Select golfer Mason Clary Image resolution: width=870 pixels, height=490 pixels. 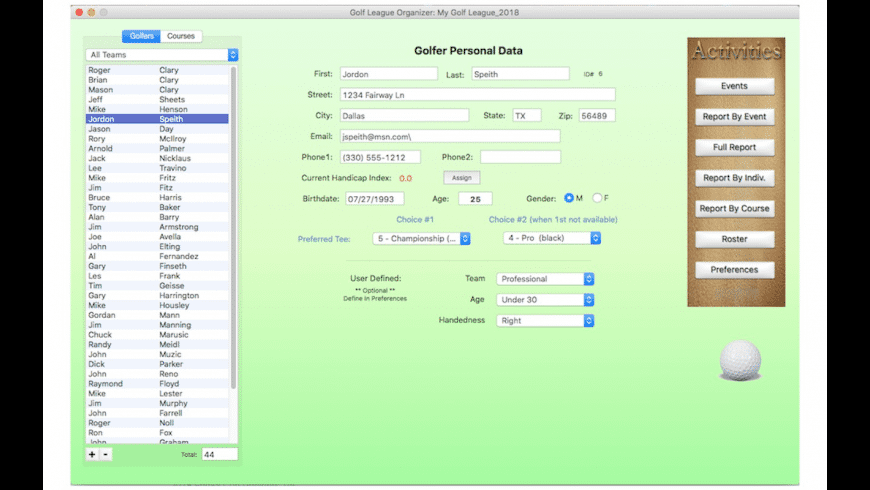157,90
